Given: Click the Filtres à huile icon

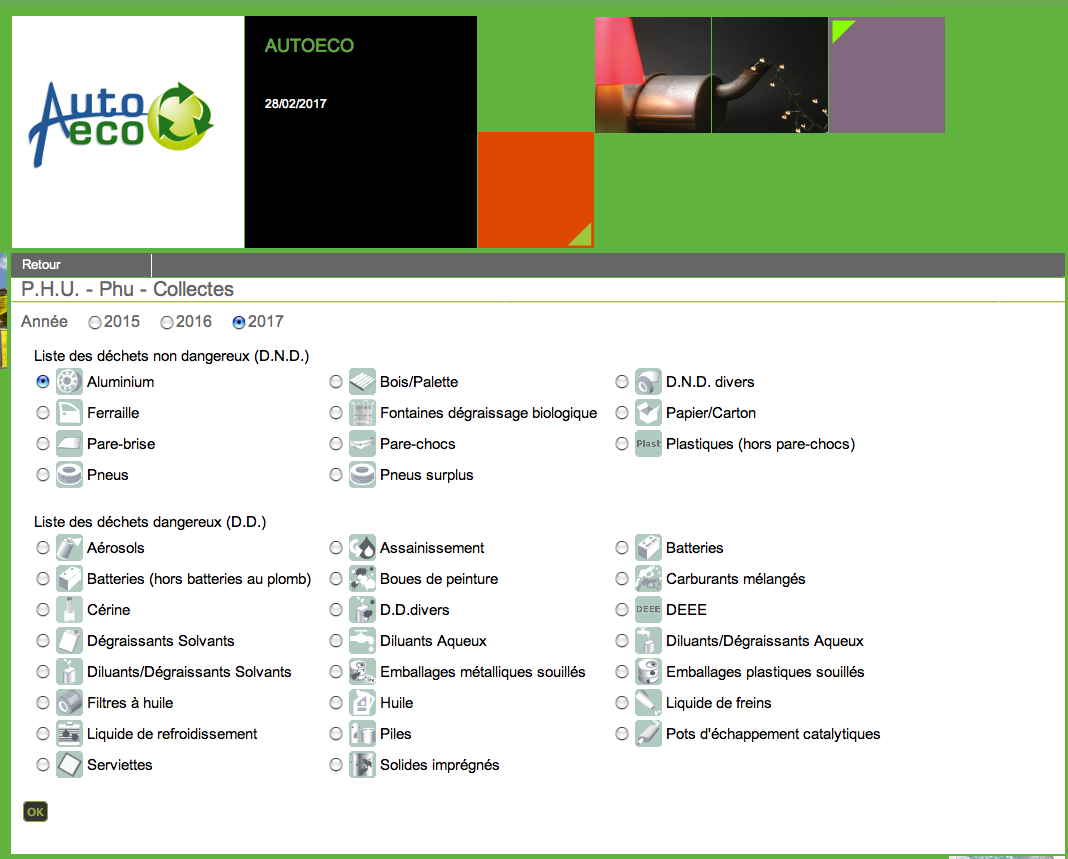Looking at the screenshot, I should click(x=69, y=703).
